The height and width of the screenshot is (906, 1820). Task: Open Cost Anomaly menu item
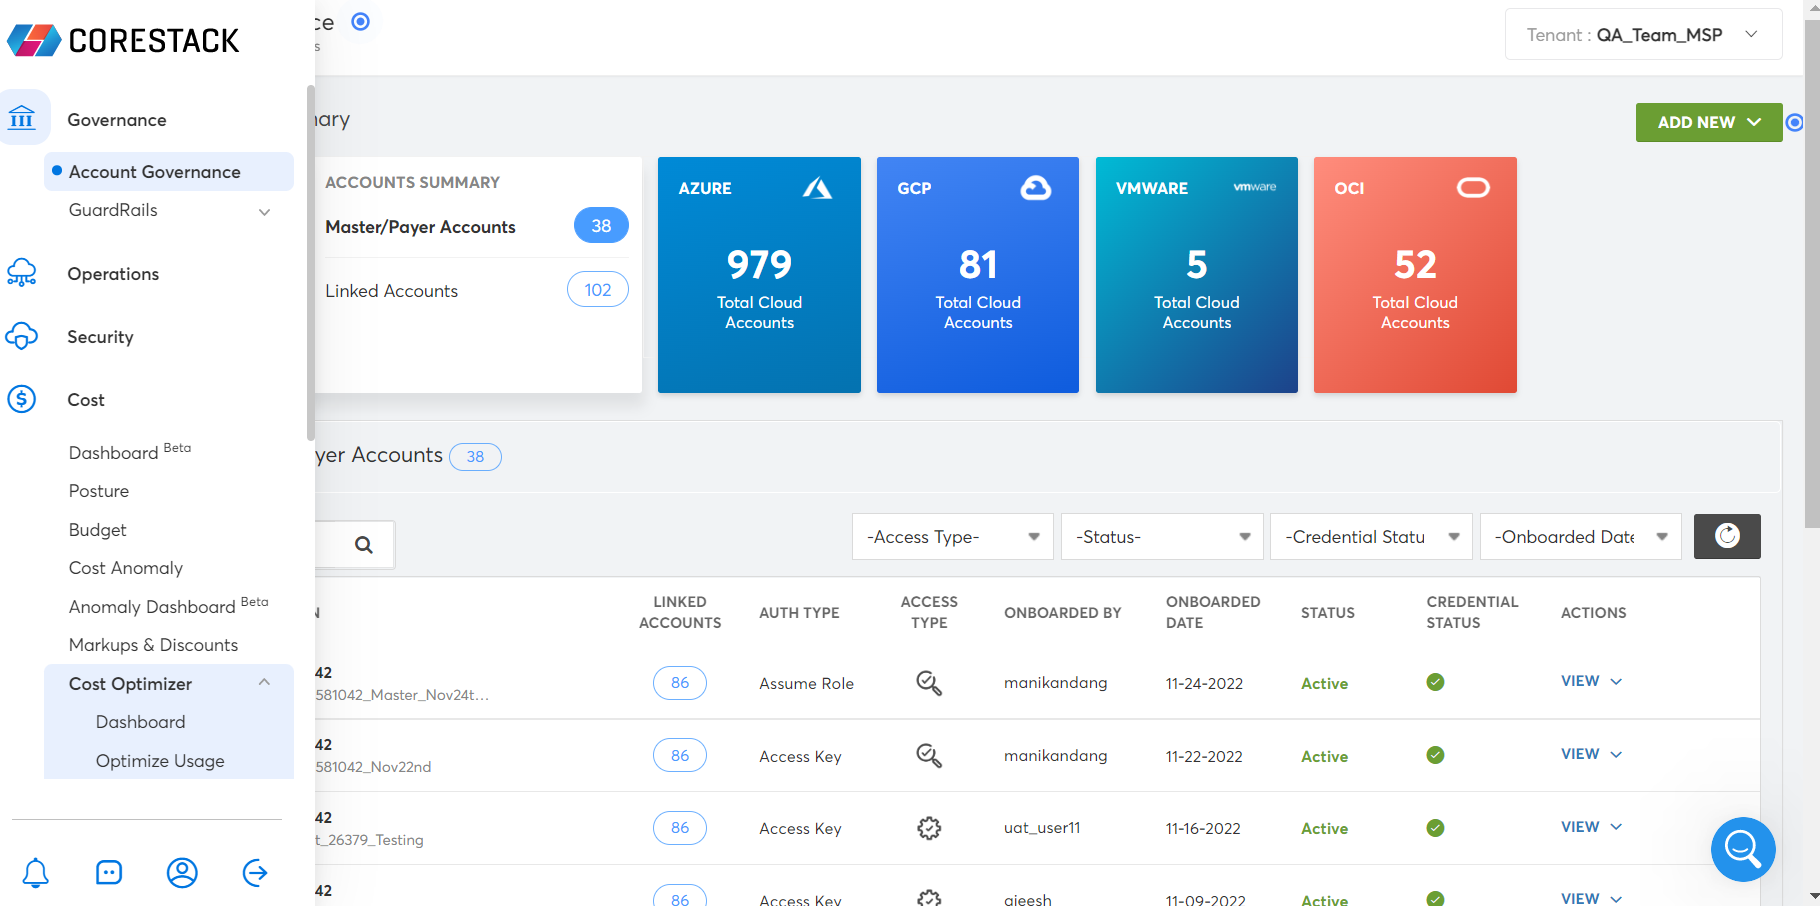(126, 568)
